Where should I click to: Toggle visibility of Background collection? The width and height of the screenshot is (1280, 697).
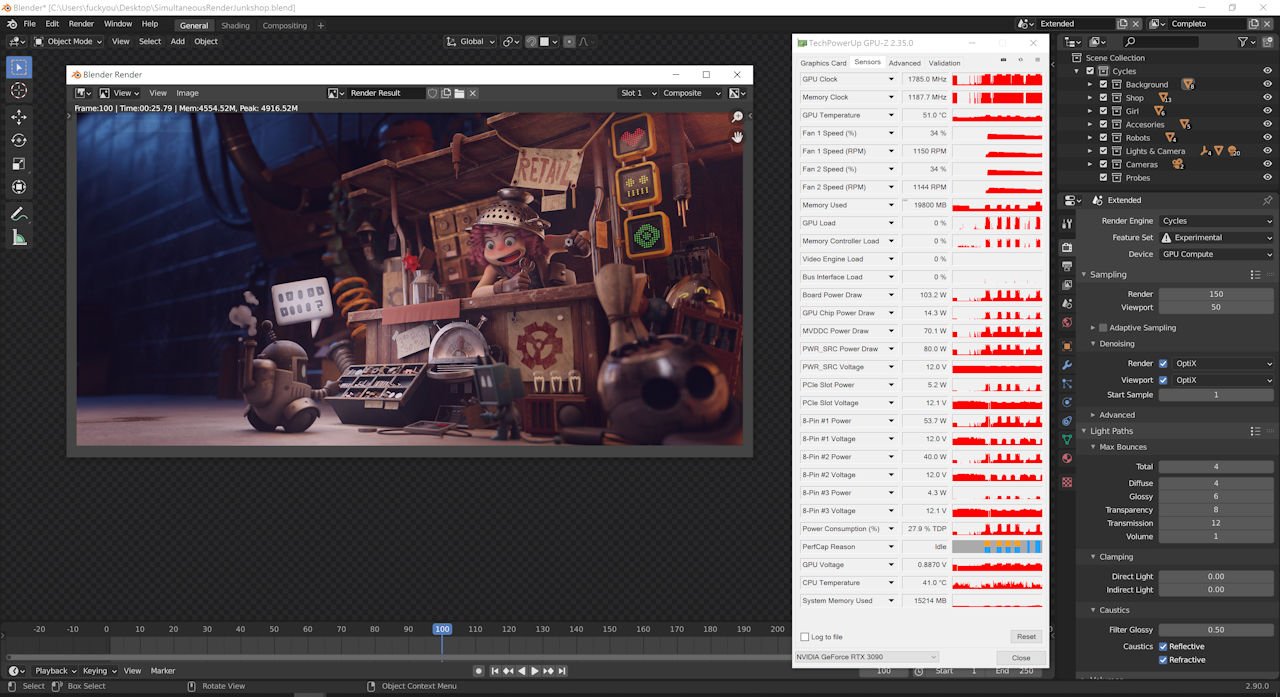click(x=1267, y=84)
